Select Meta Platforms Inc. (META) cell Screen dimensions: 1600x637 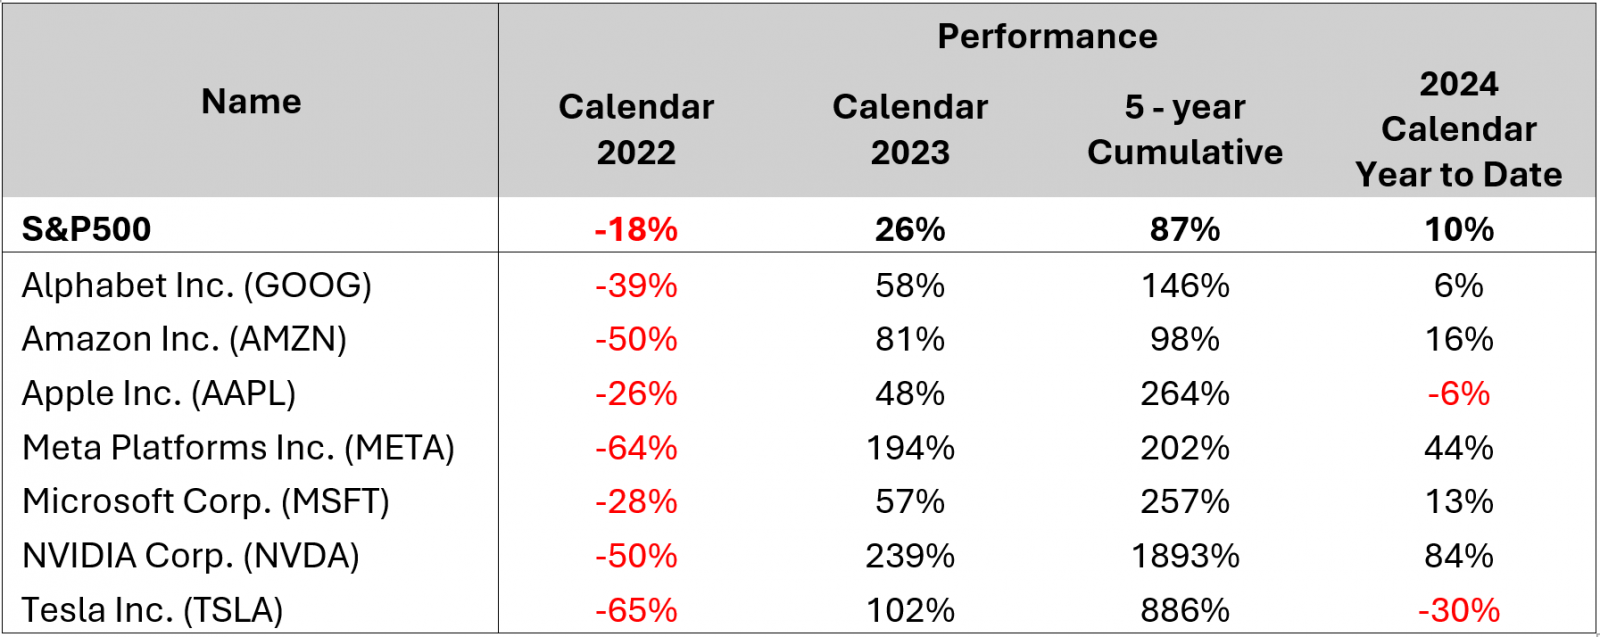pyautogui.click(x=238, y=447)
